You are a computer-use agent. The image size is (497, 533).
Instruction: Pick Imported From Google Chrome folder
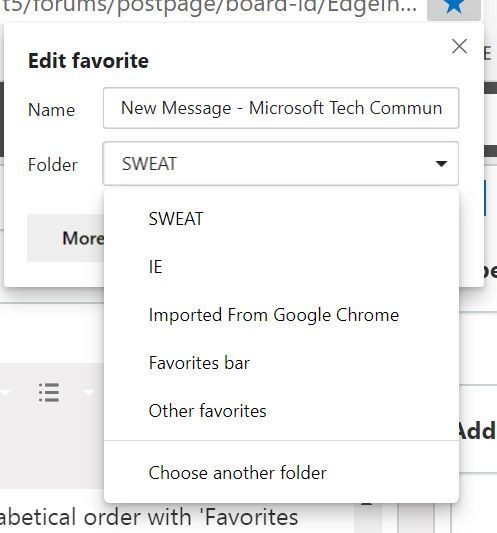click(281, 315)
